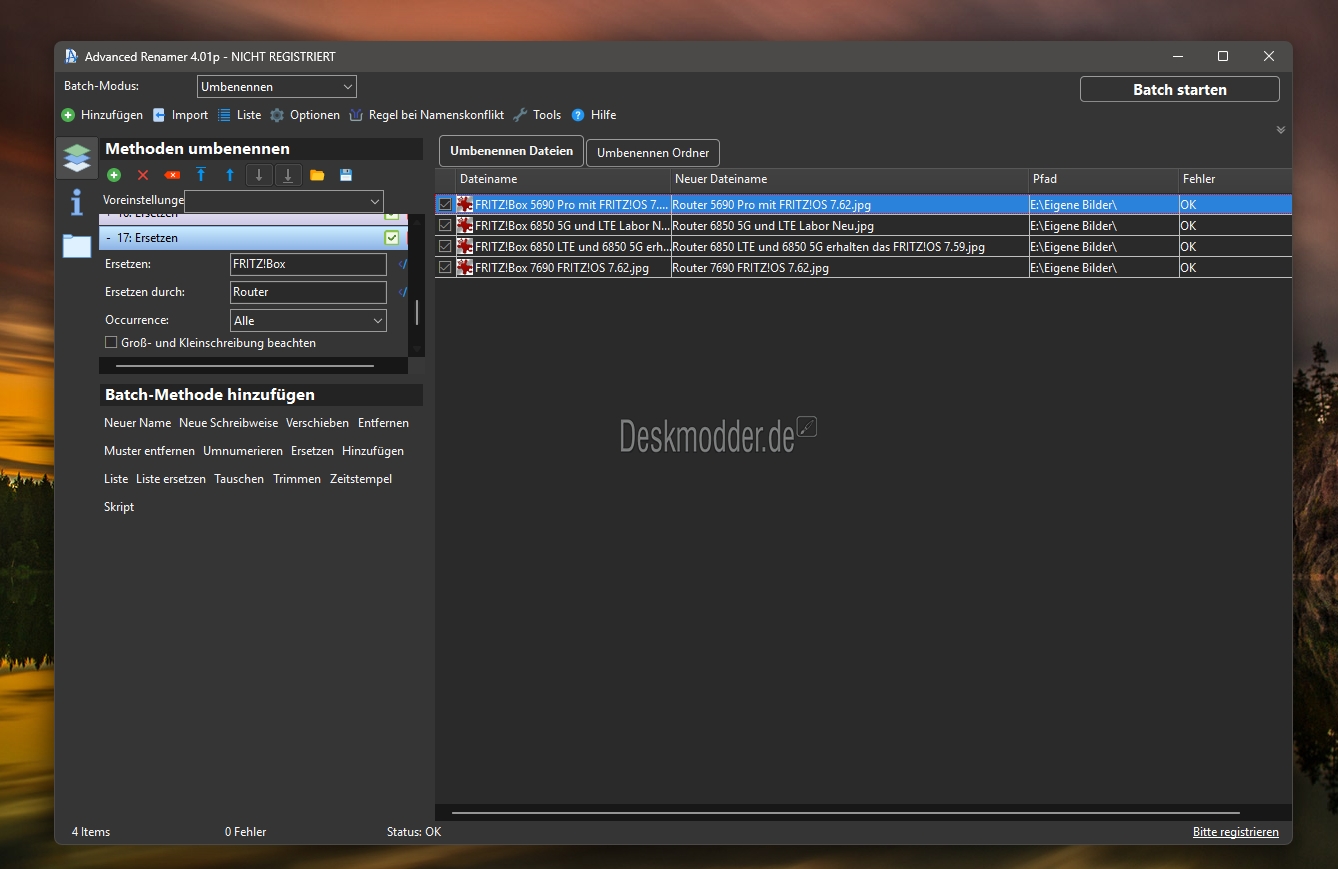1338x869 pixels.
Task: Switch to Umbenennen Ordner tab
Action: coord(653,153)
